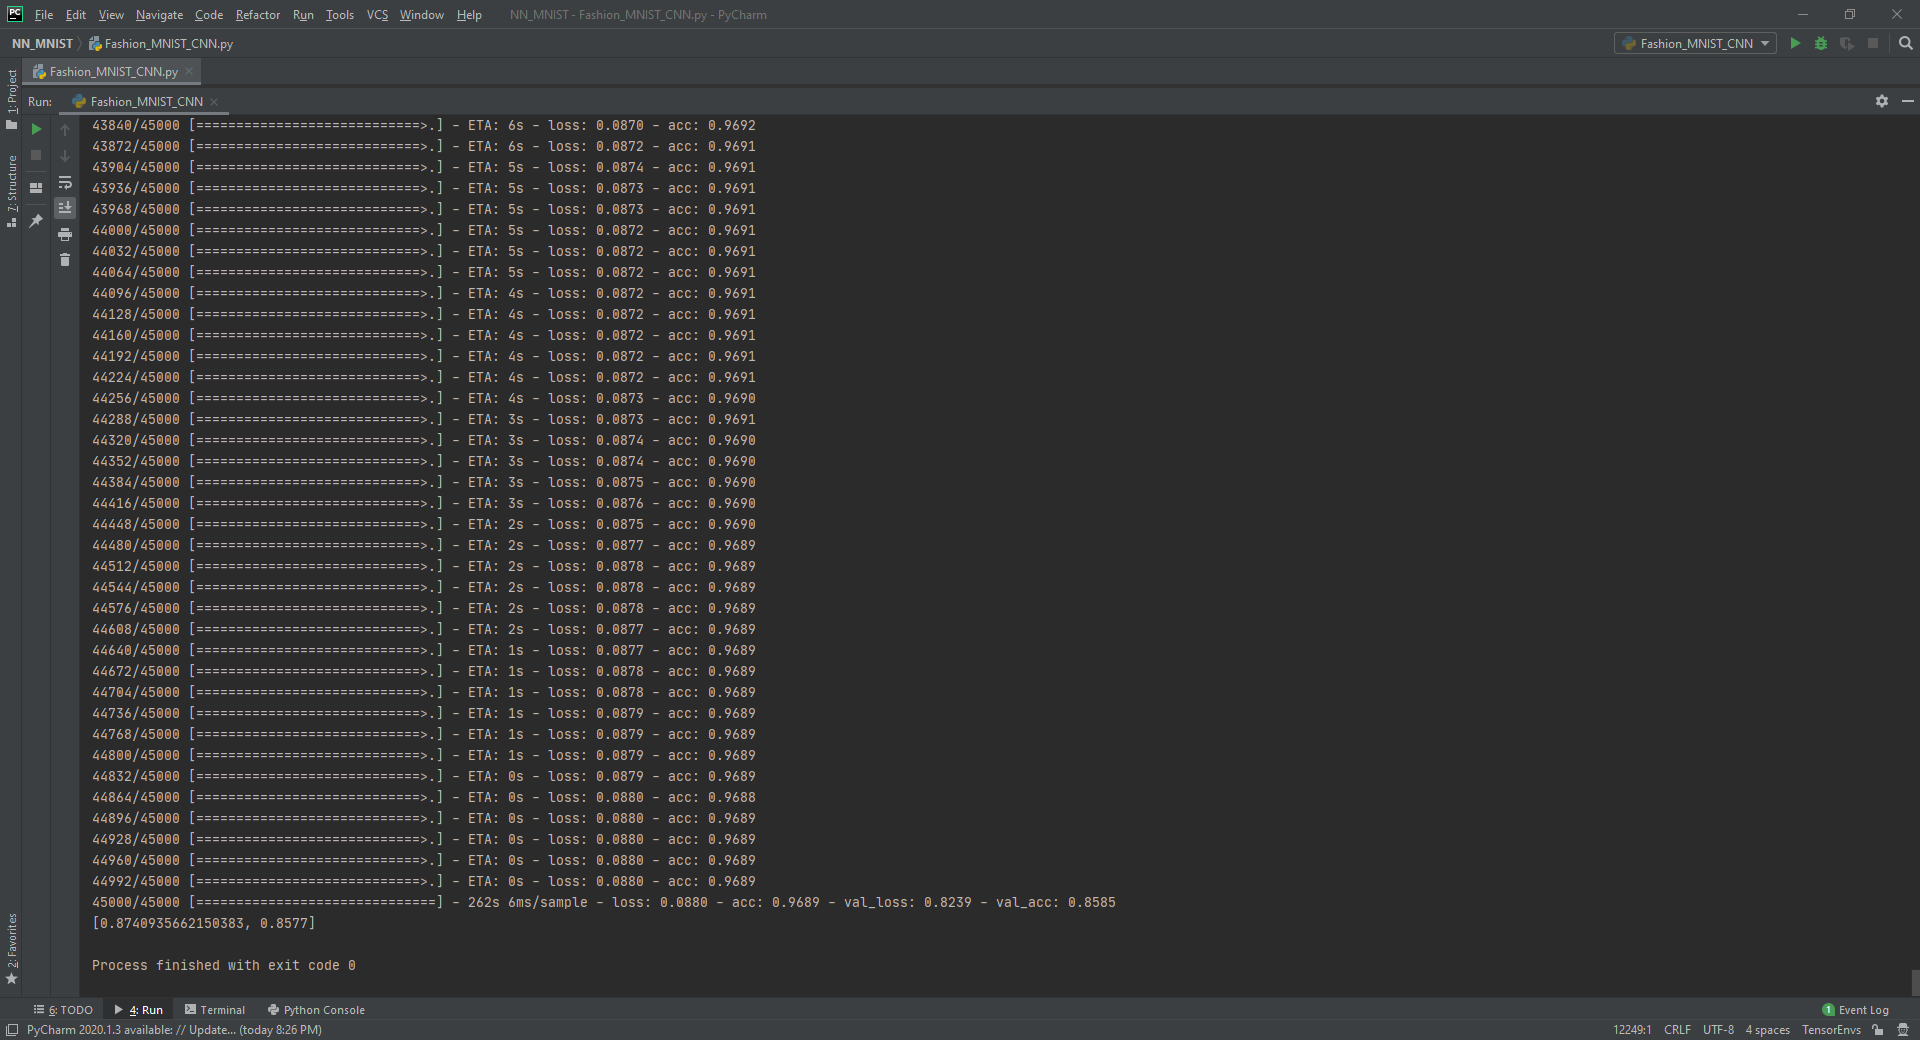Change UTF-8 file encoding
Viewport: 1920px width, 1040px height.
(x=1718, y=1030)
